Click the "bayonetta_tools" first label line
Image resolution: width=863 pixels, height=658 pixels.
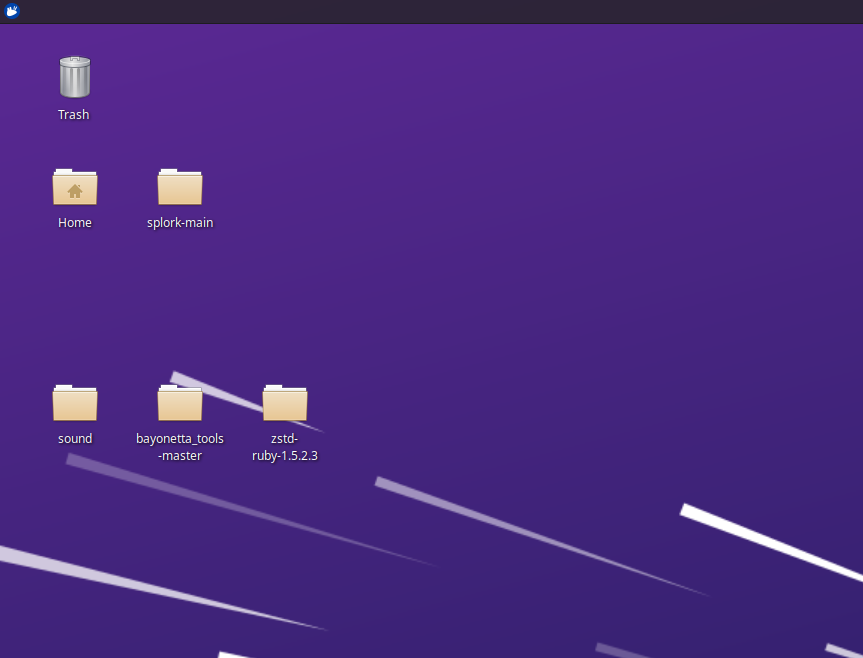click(x=180, y=439)
